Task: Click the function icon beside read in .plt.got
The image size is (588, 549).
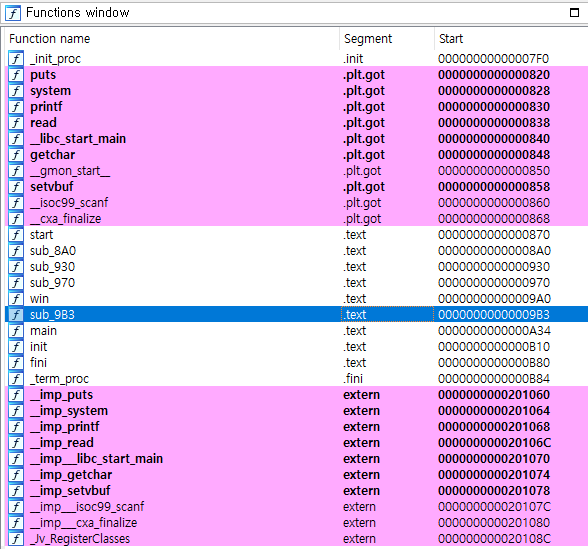Action: tap(16, 123)
